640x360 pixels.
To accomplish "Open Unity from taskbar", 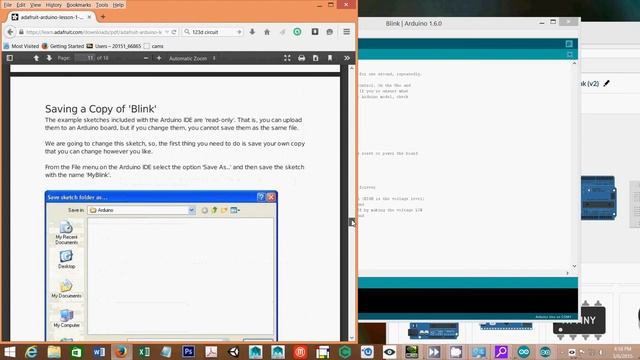I will click(233, 352).
